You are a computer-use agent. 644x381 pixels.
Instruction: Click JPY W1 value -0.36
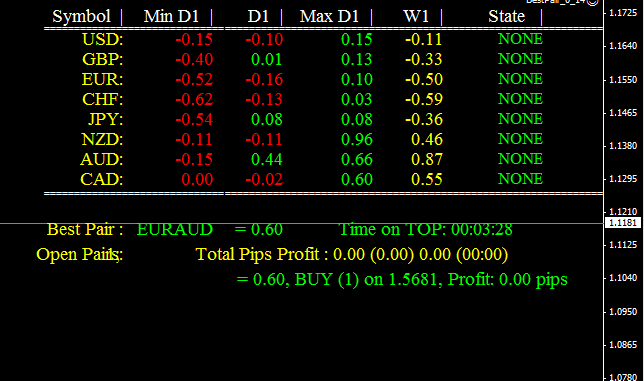(424, 119)
